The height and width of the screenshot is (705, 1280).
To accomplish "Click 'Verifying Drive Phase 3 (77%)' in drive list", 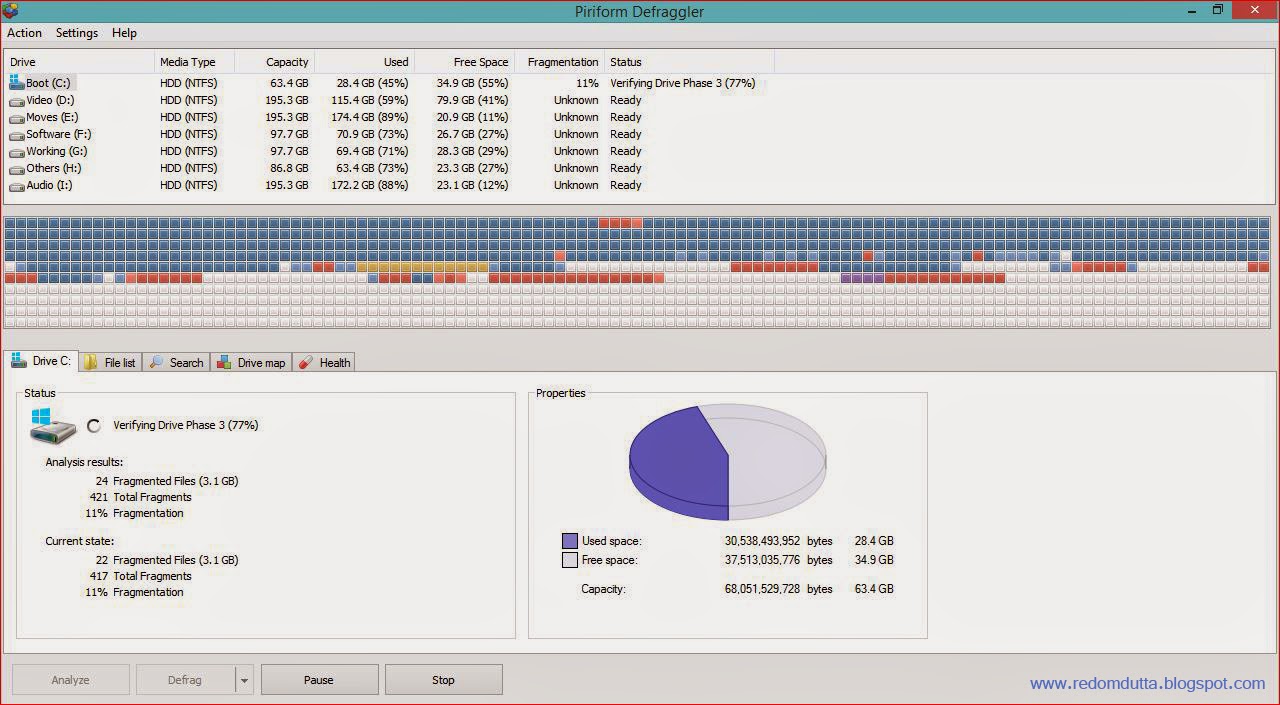I will (682, 83).
